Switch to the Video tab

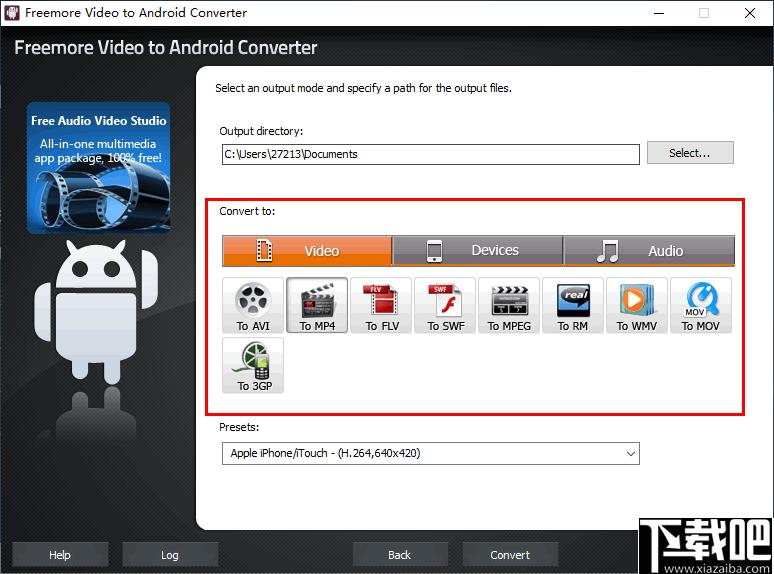tap(307, 251)
